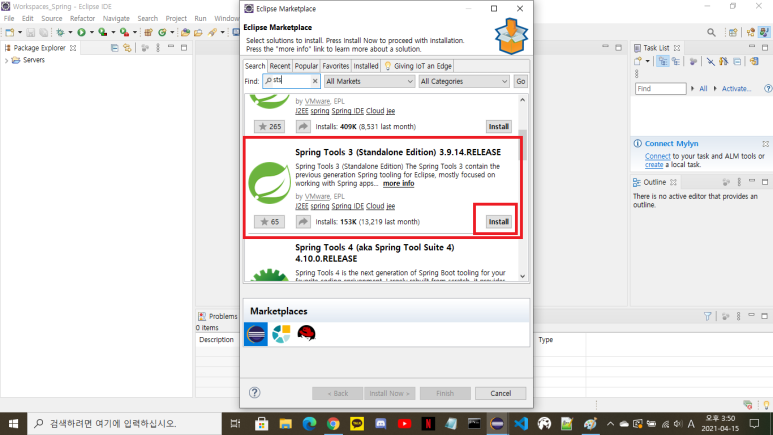Open Visual Studio Code from taskbar
Screen dimensions: 773x435
point(521,424)
